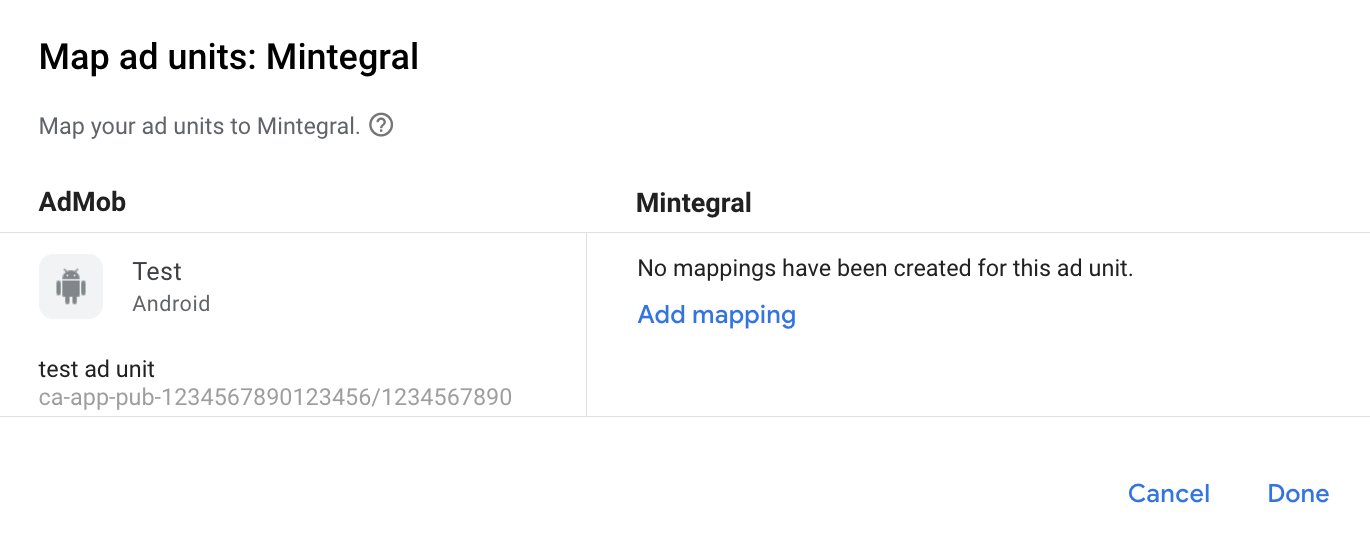The height and width of the screenshot is (544, 1370).
Task: Select the 'test ad unit' name
Action: click(97, 370)
